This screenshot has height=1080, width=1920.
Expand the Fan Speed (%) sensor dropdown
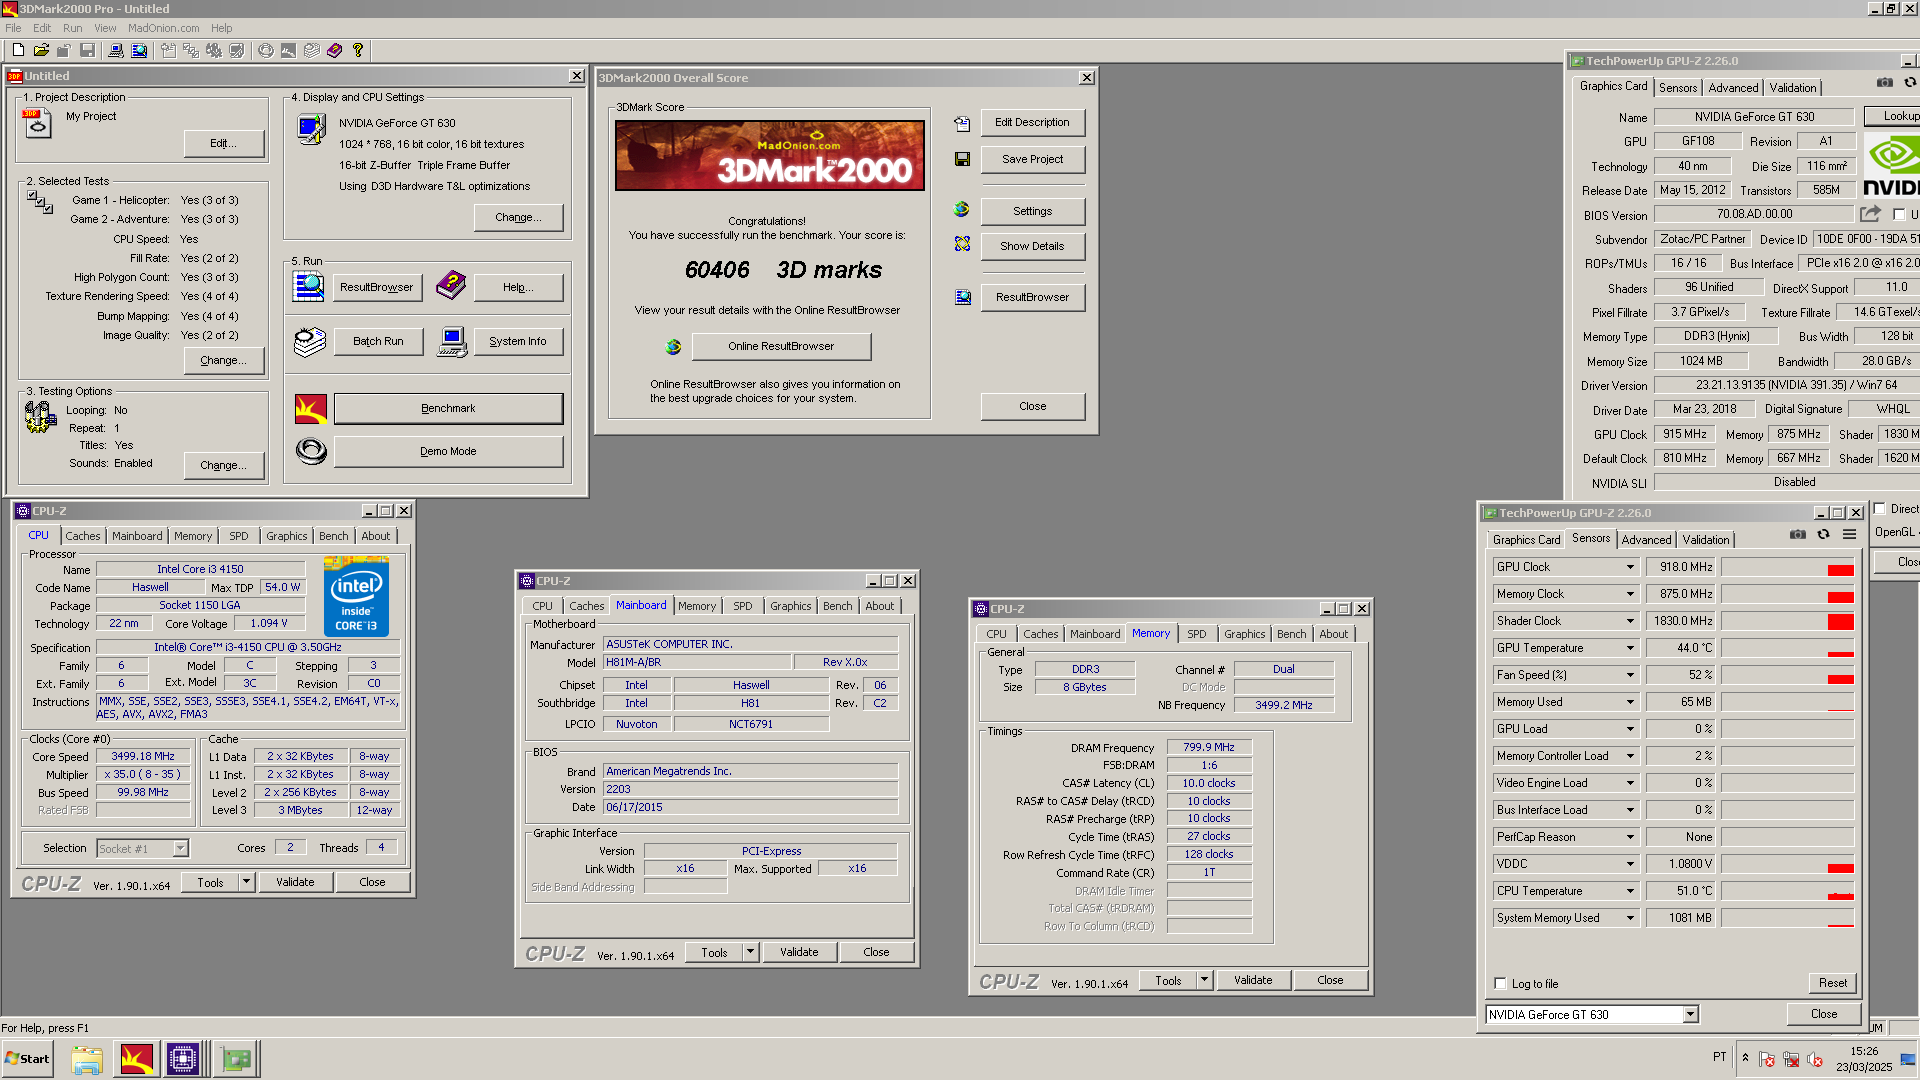[x=1629, y=675]
